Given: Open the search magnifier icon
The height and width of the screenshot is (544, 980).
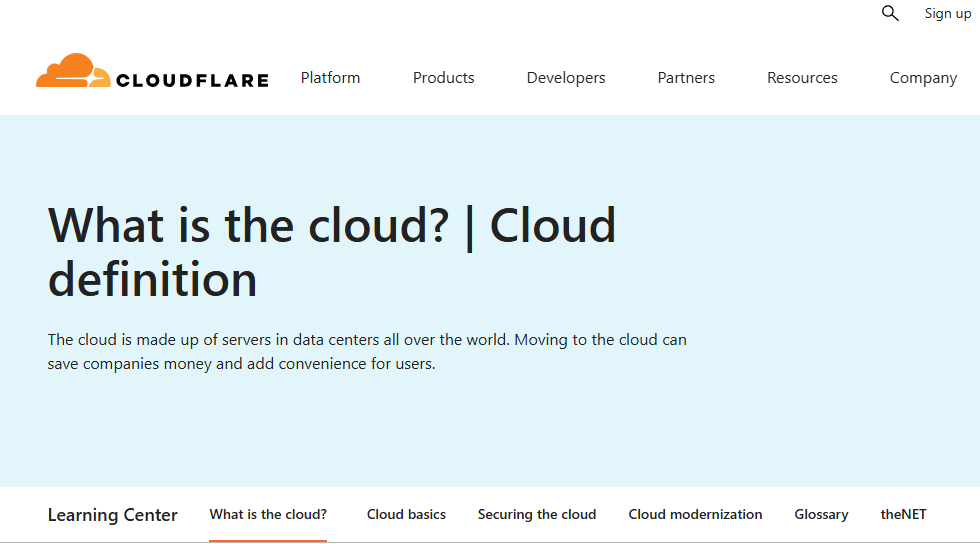Looking at the screenshot, I should 890,13.
